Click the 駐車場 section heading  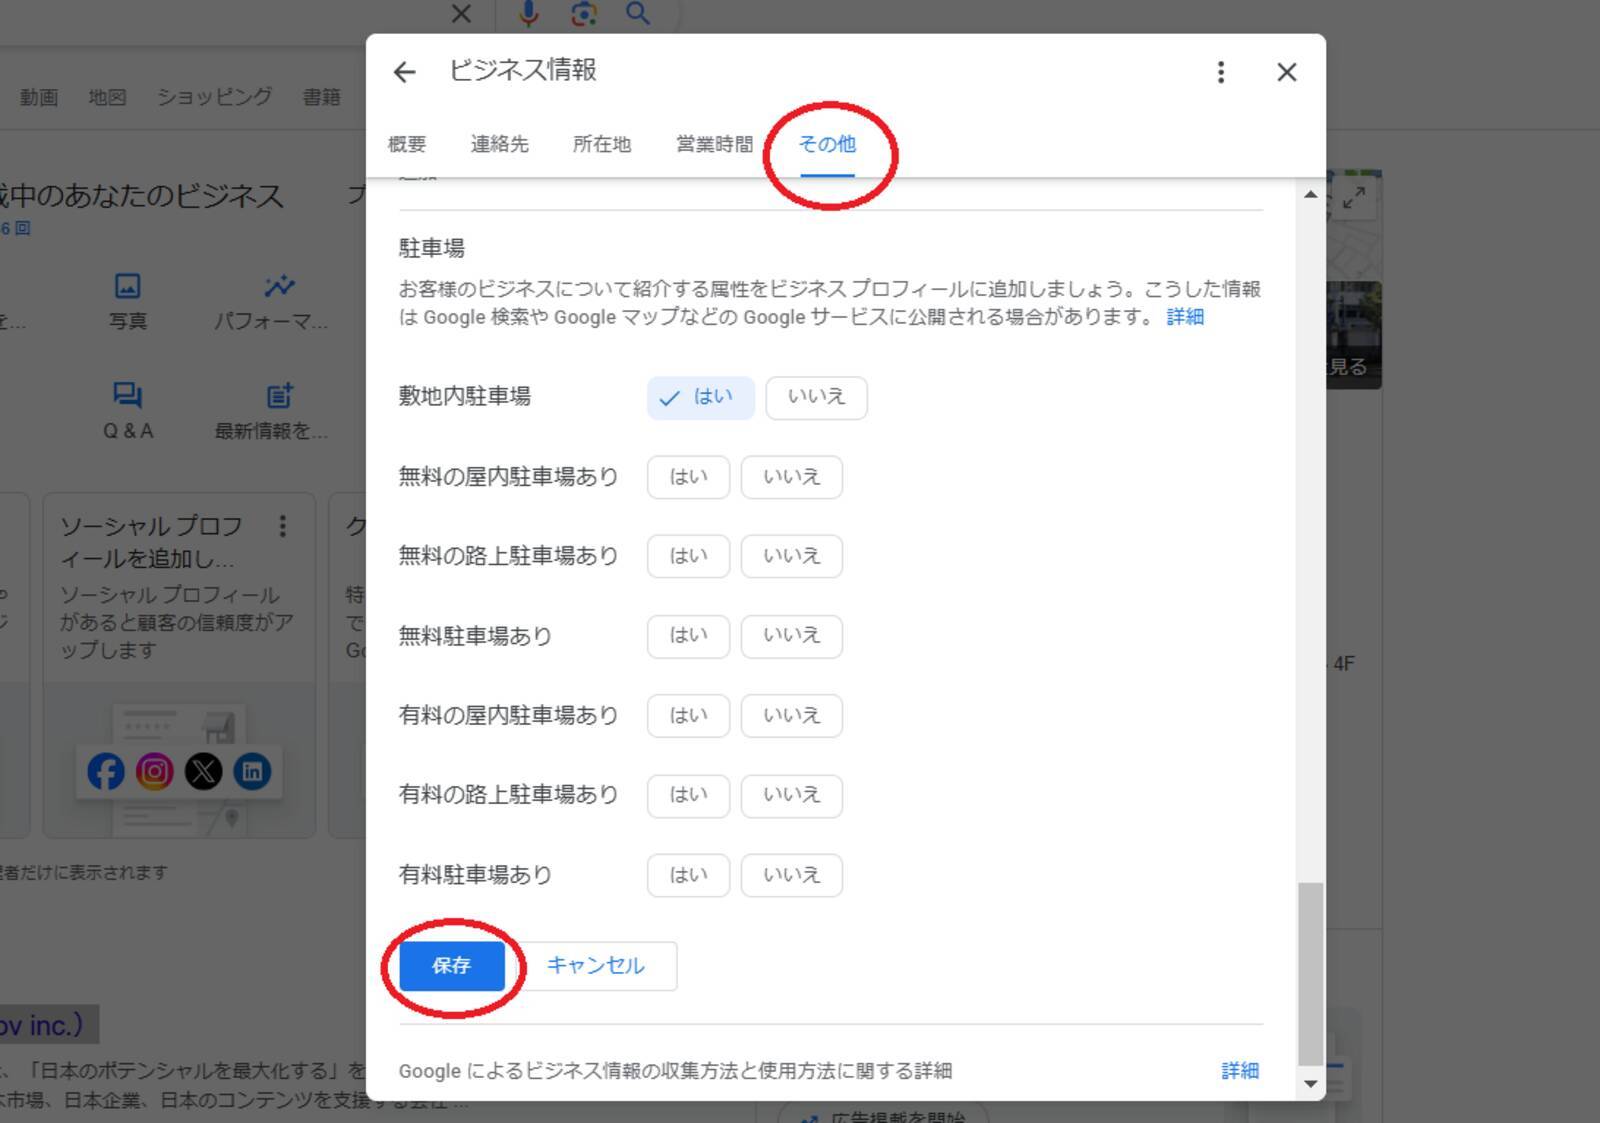(432, 248)
